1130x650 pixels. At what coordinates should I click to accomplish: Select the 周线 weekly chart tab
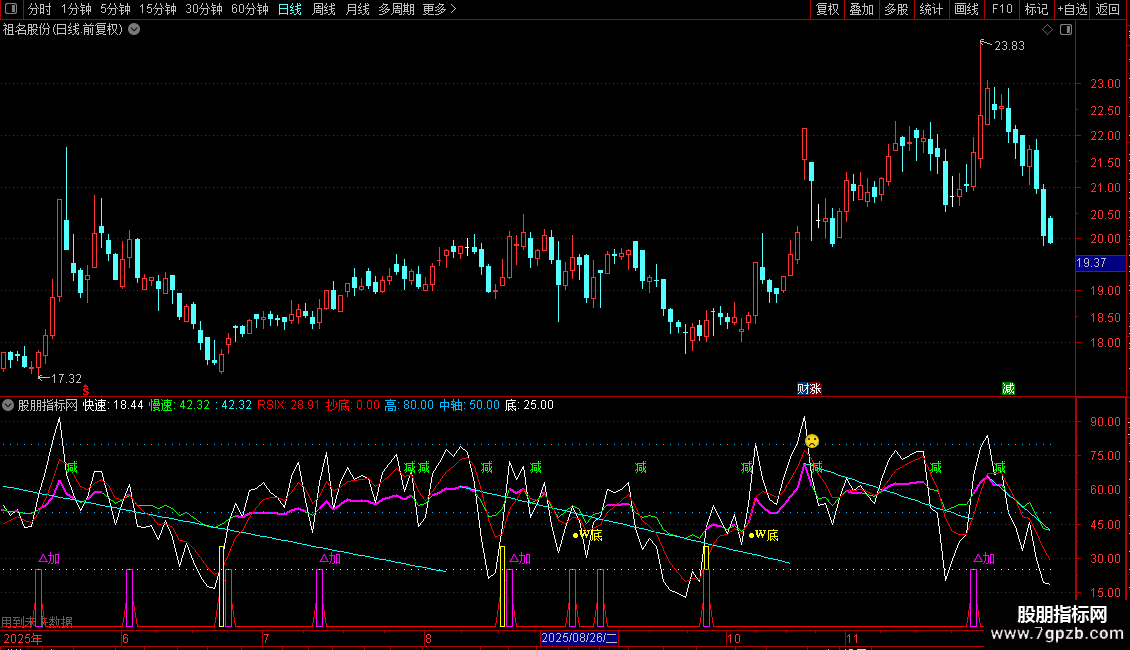coord(324,10)
